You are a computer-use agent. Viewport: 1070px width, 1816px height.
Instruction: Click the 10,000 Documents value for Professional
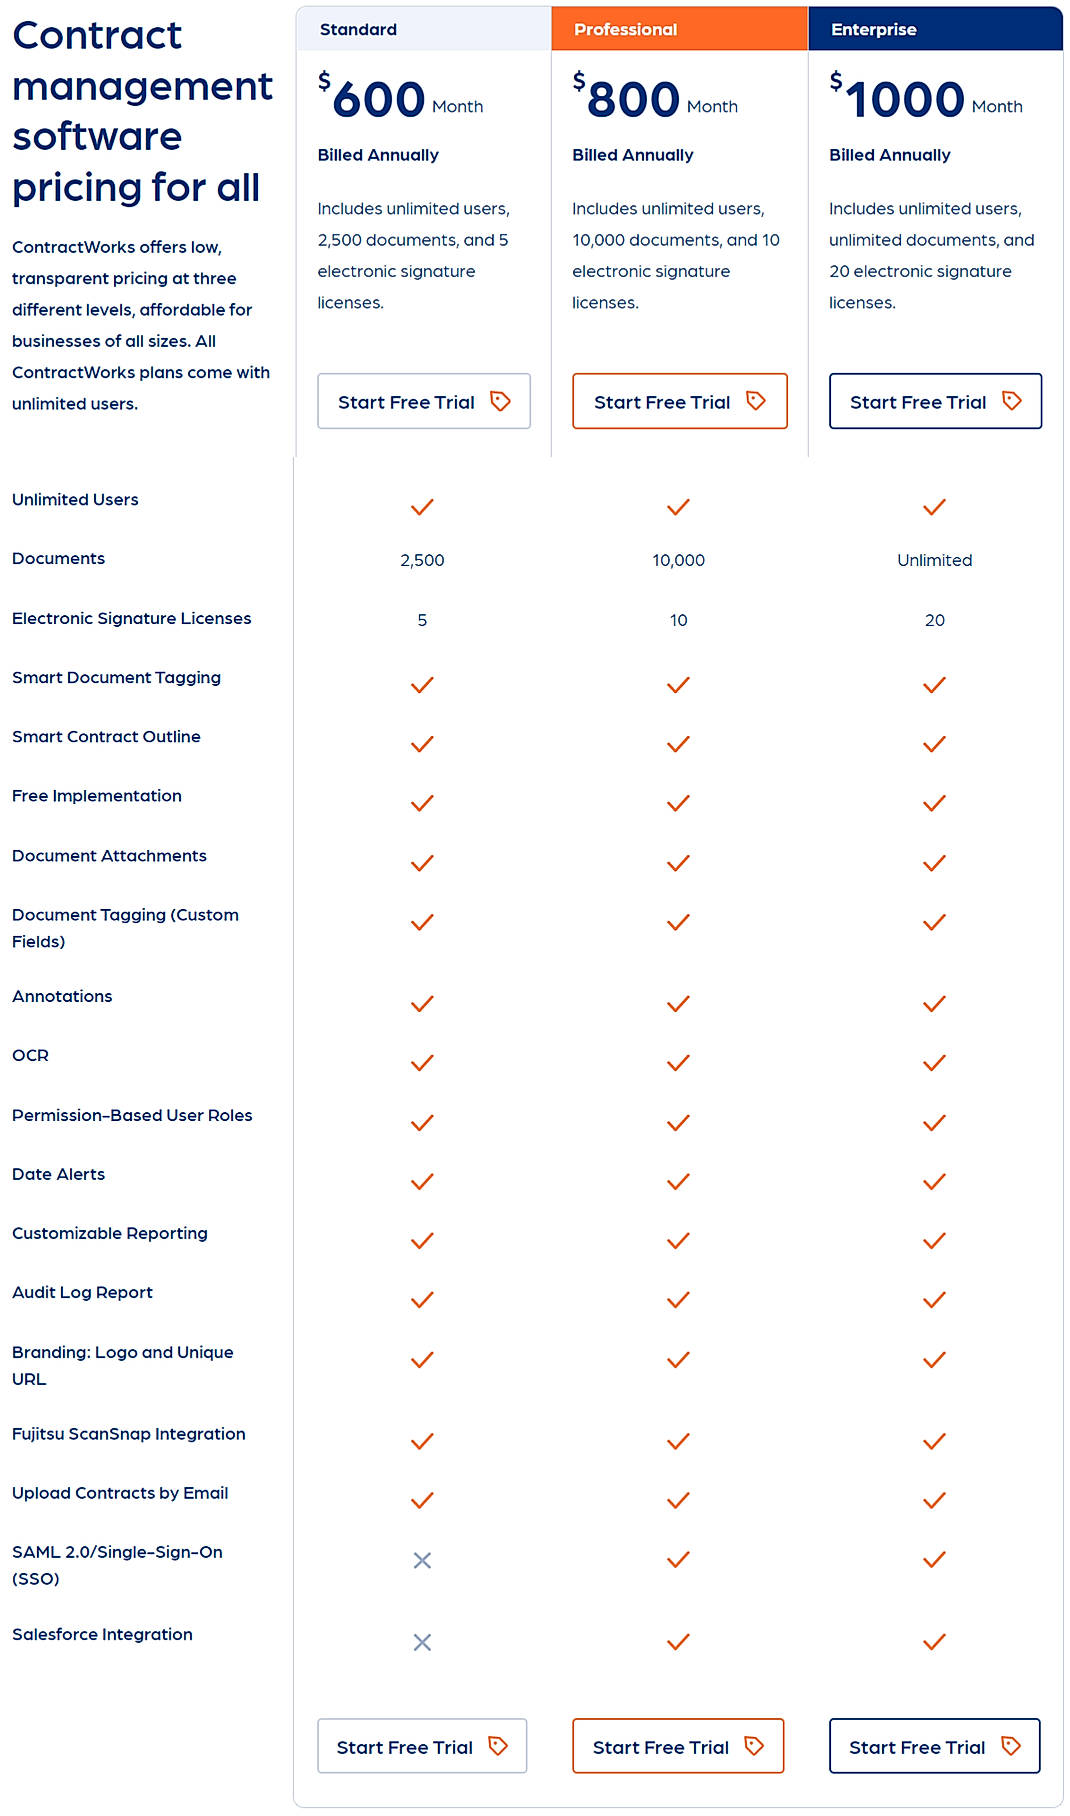click(x=678, y=560)
